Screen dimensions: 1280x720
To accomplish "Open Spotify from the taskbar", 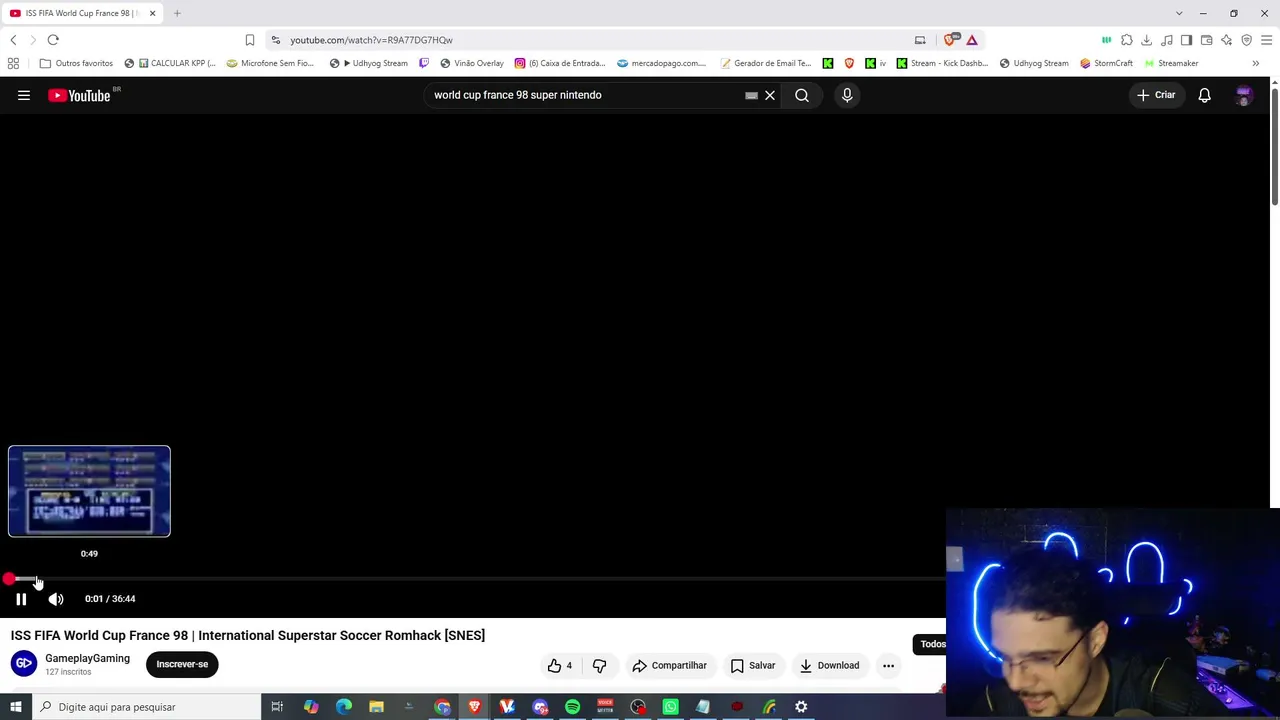I will coord(572,707).
